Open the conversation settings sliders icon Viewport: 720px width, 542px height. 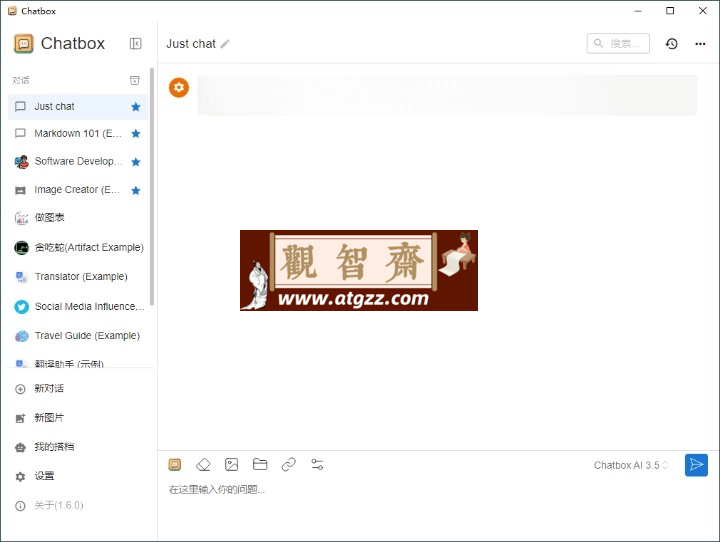pyautogui.click(x=317, y=464)
